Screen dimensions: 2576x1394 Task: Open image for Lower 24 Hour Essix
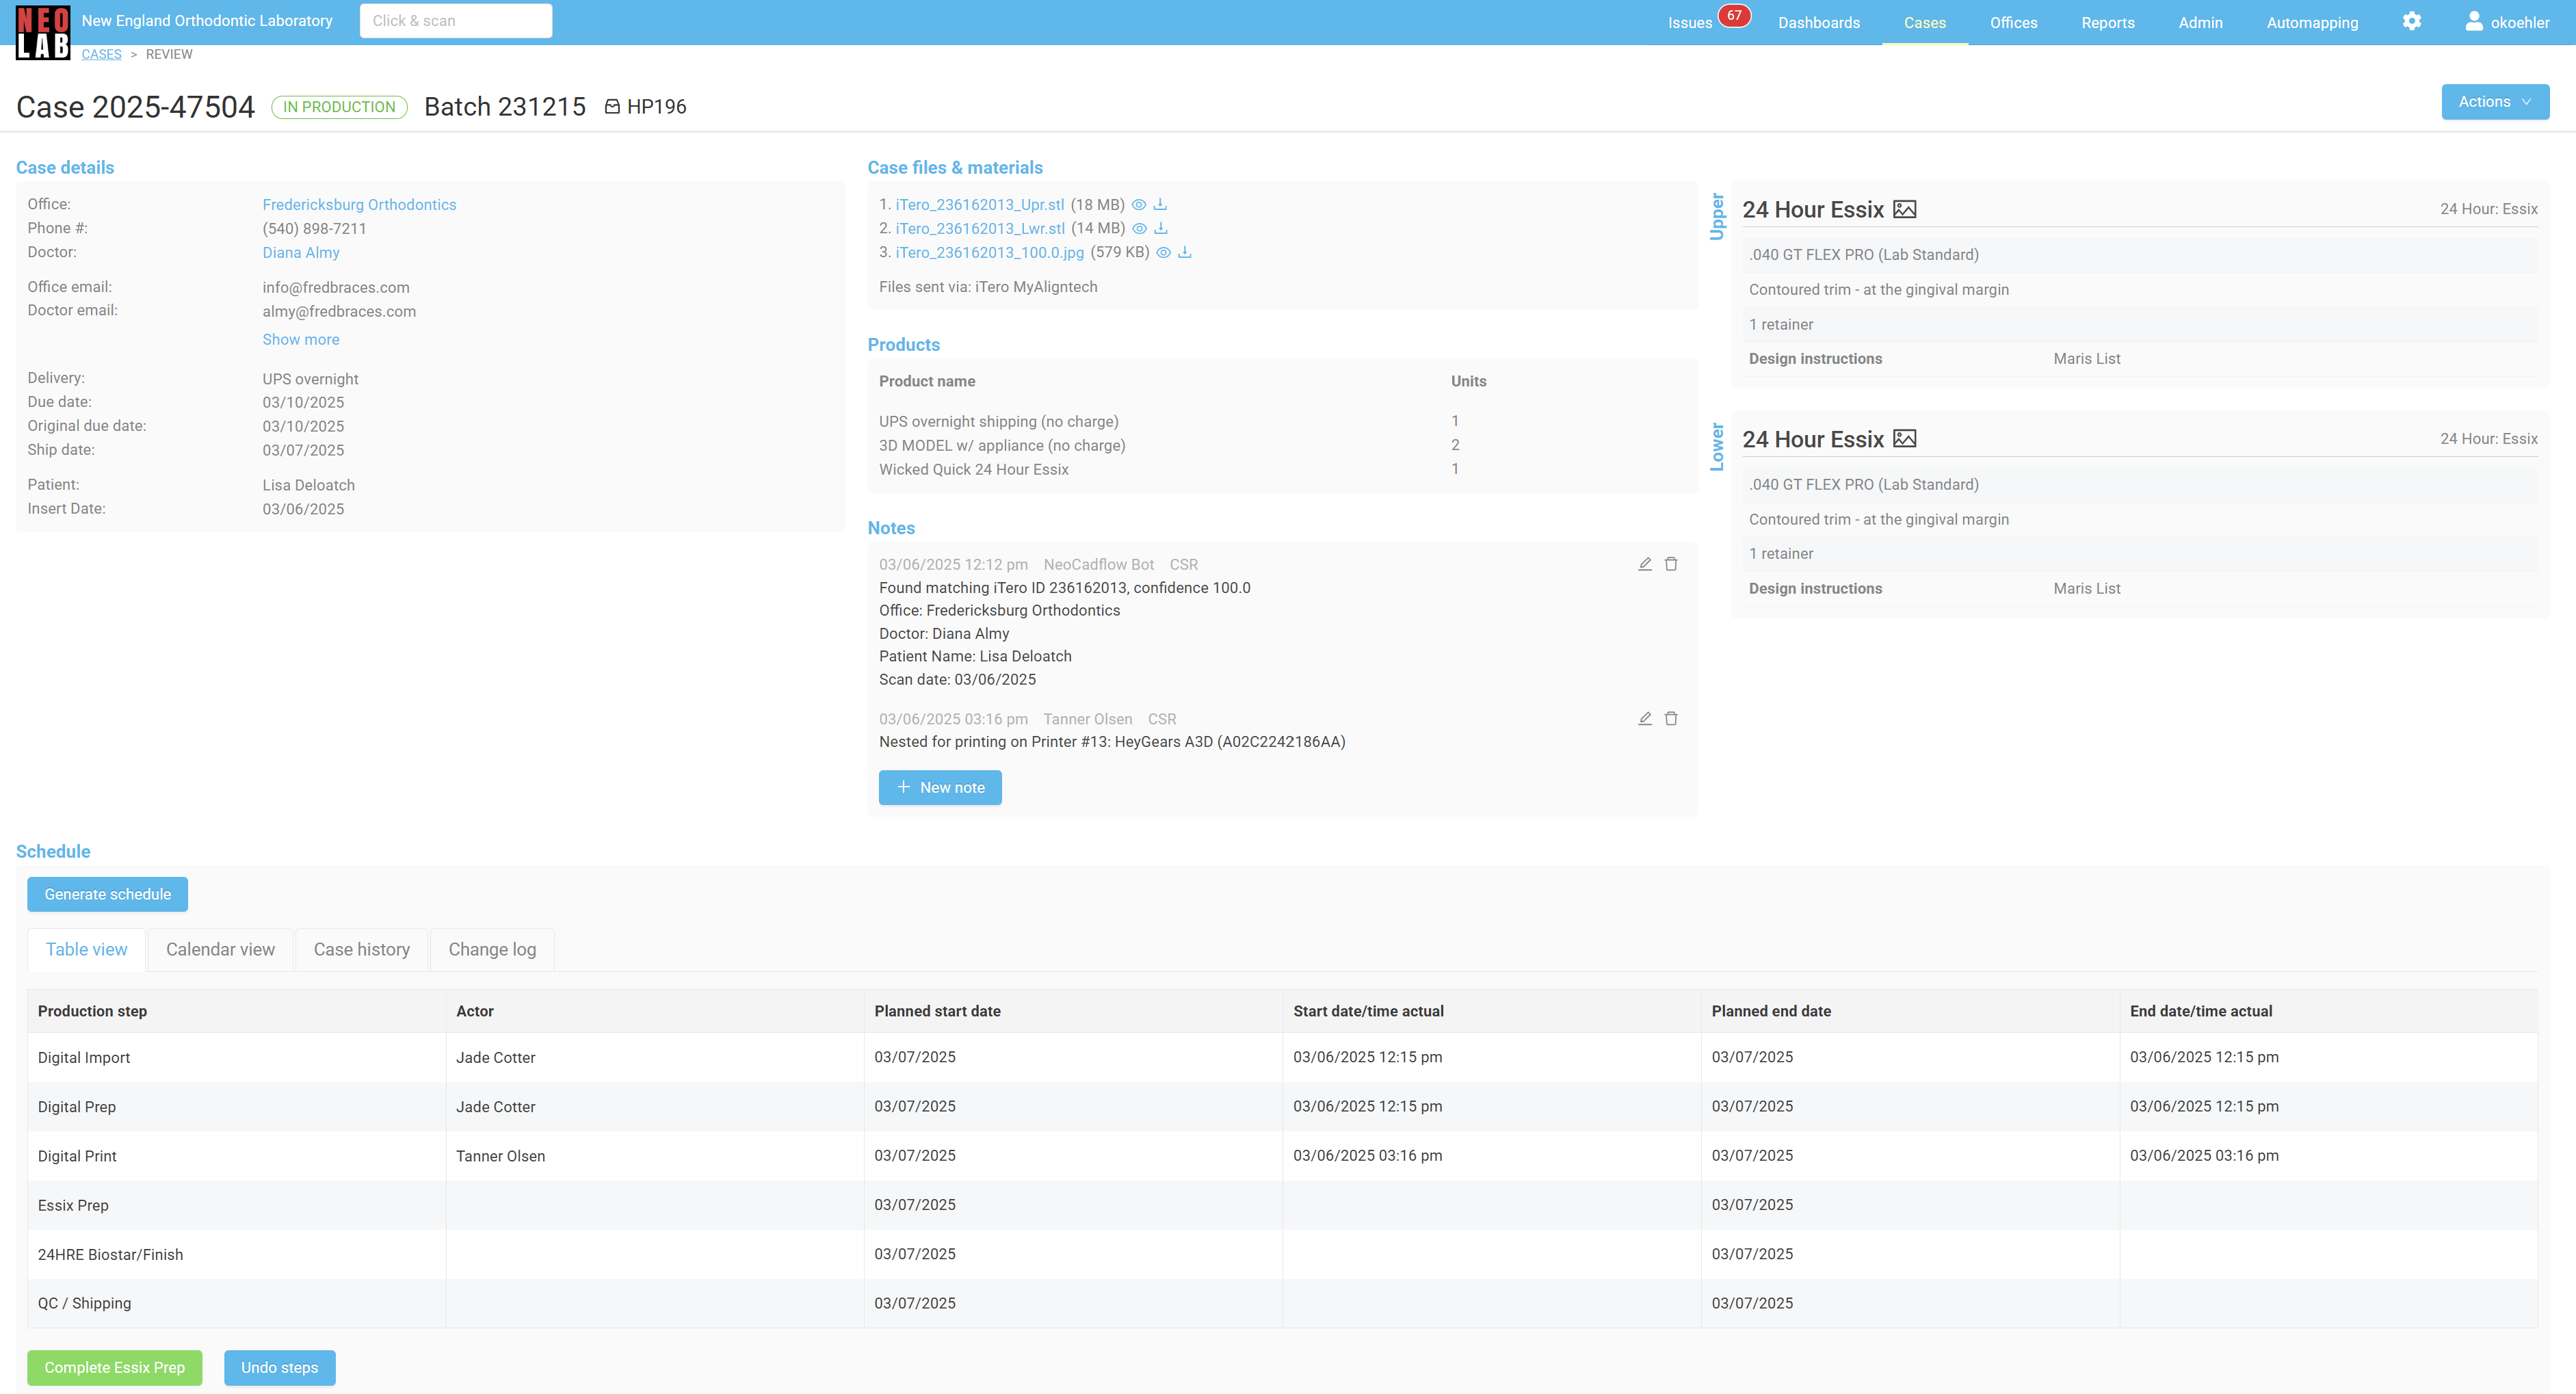(1905, 439)
